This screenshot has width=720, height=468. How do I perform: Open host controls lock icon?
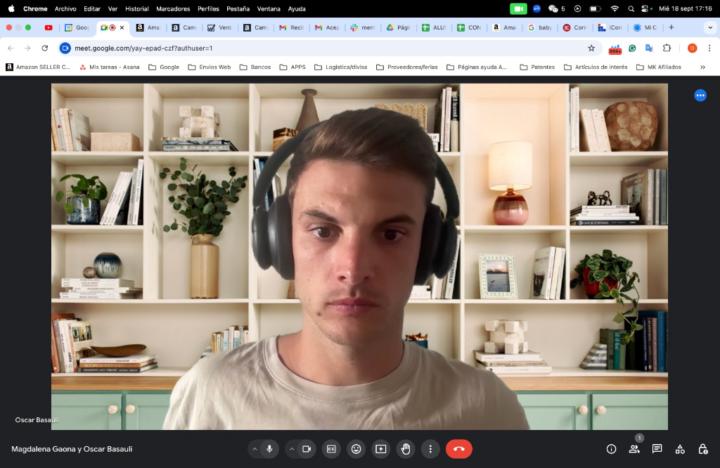(703, 449)
